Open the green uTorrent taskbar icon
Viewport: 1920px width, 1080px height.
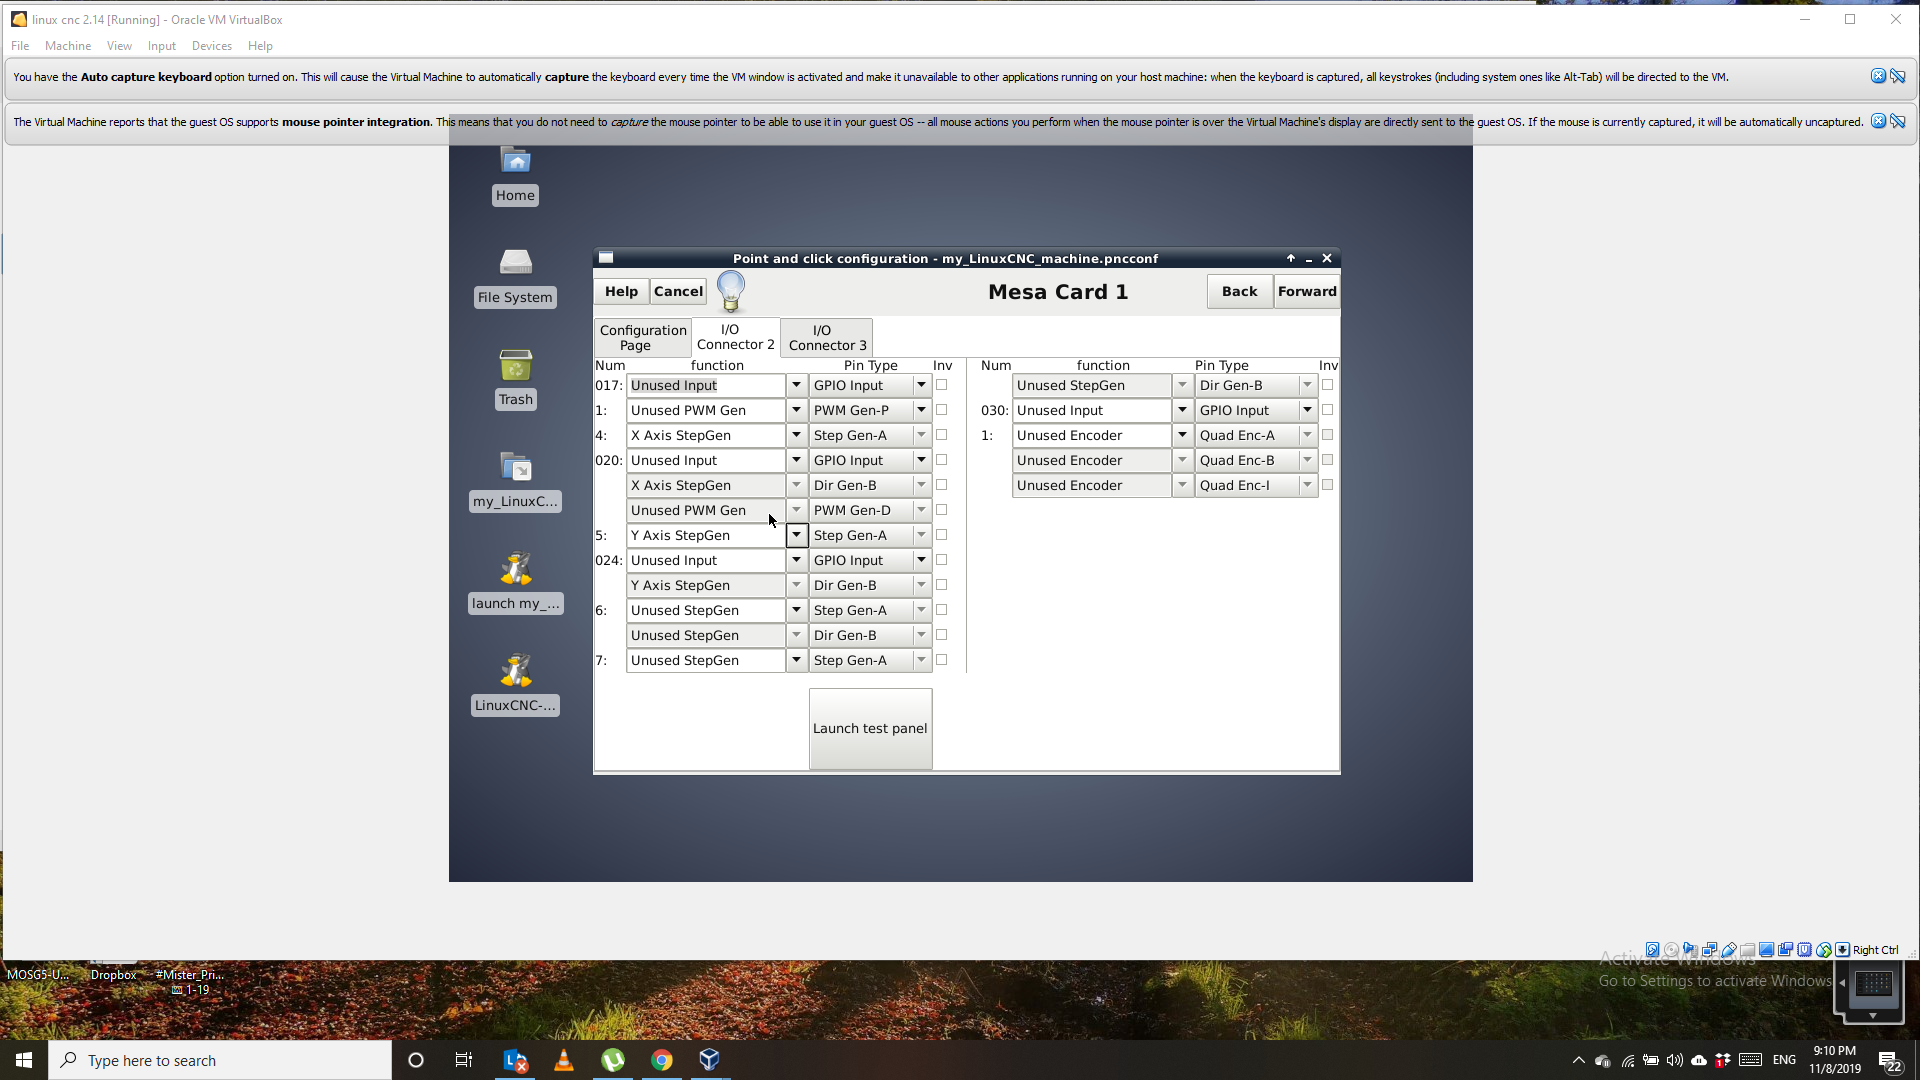click(613, 1060)
